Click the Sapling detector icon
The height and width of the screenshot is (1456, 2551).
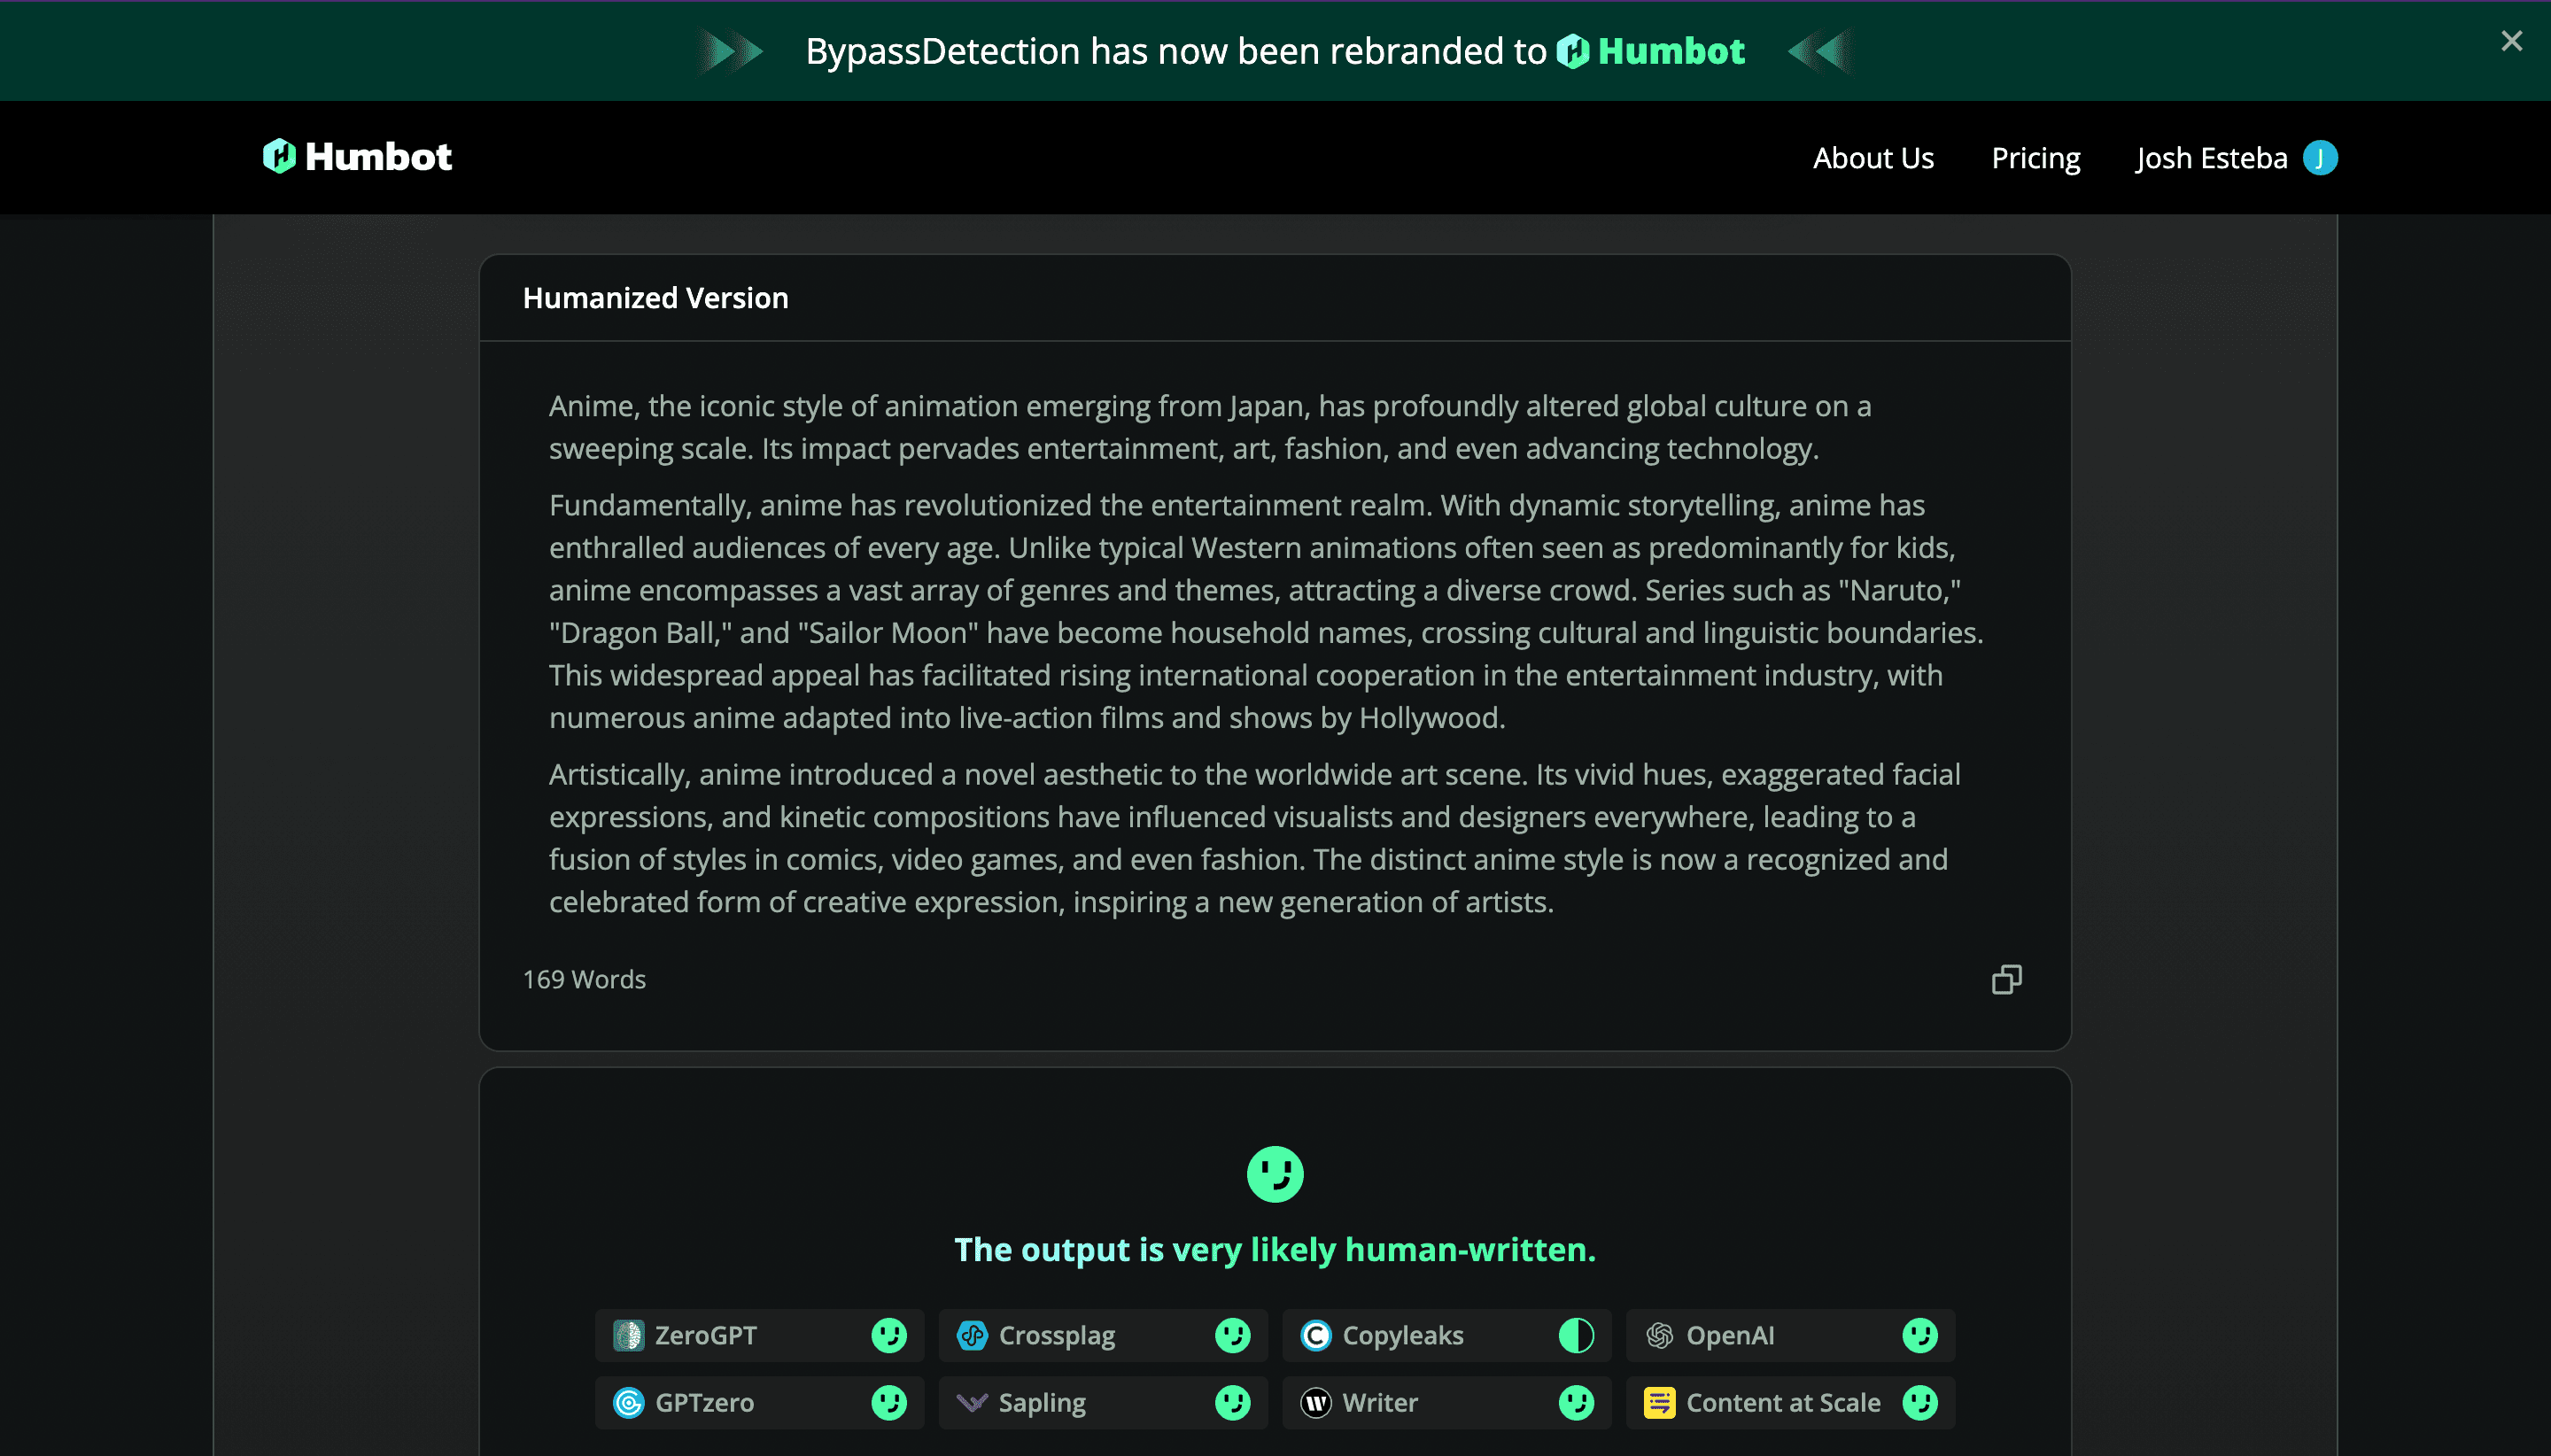(972, 1403)
